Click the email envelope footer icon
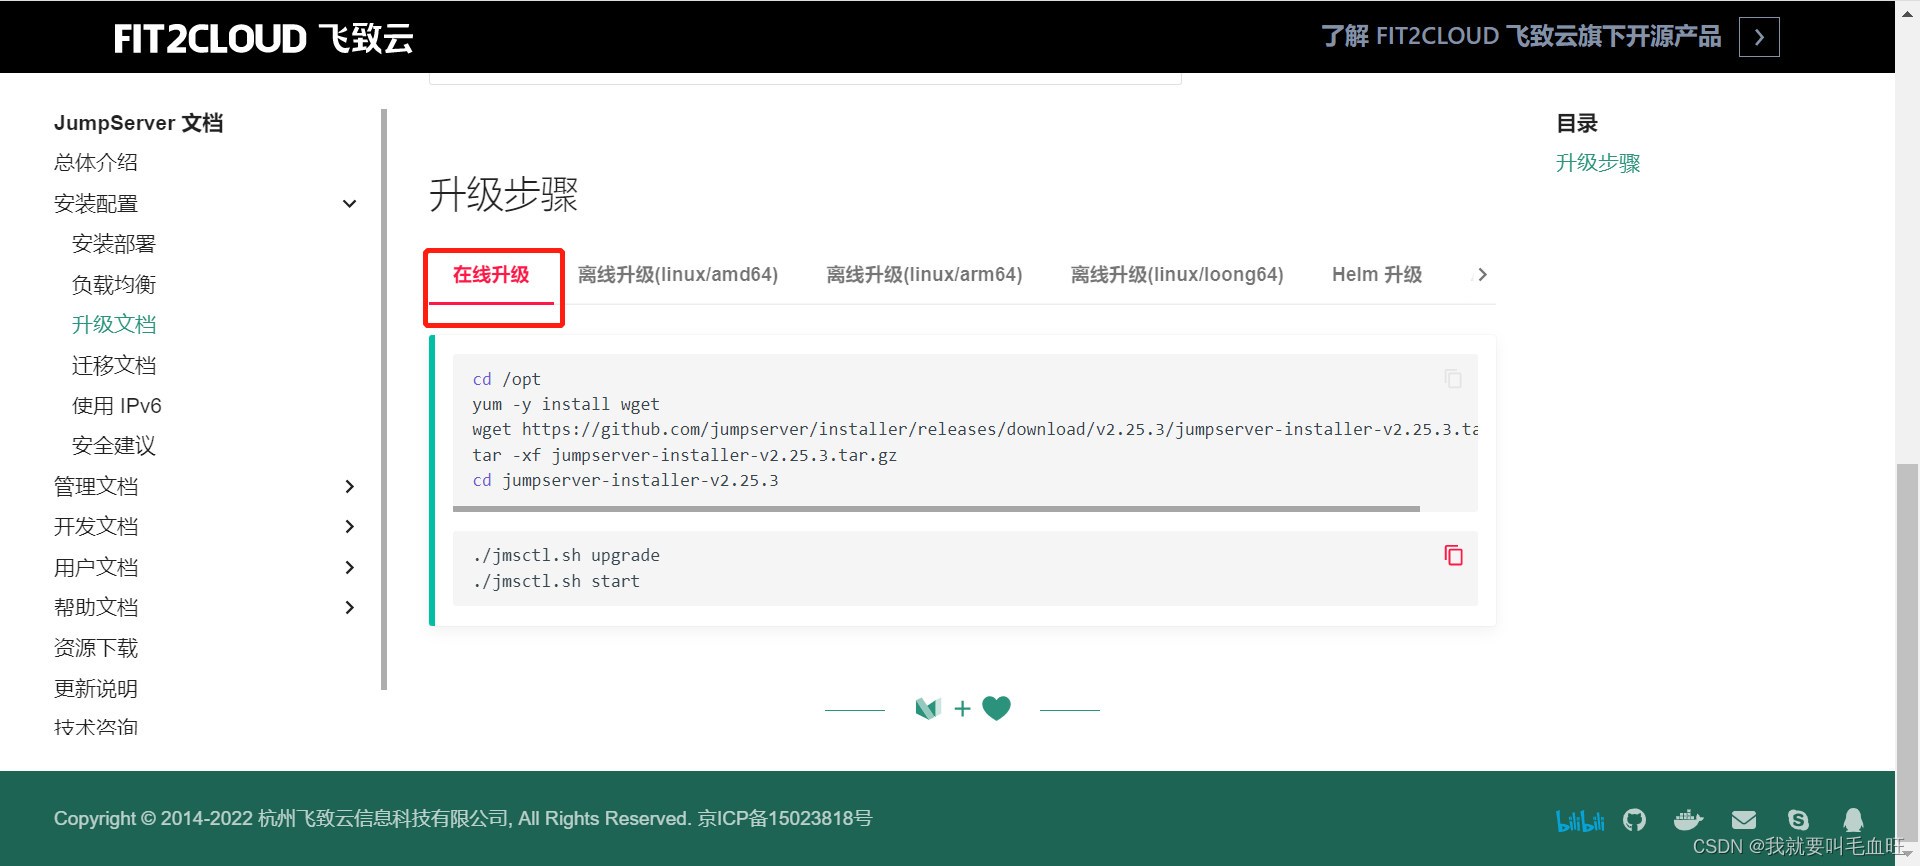Screen dimensions: 1920x866 [1744, 820]
